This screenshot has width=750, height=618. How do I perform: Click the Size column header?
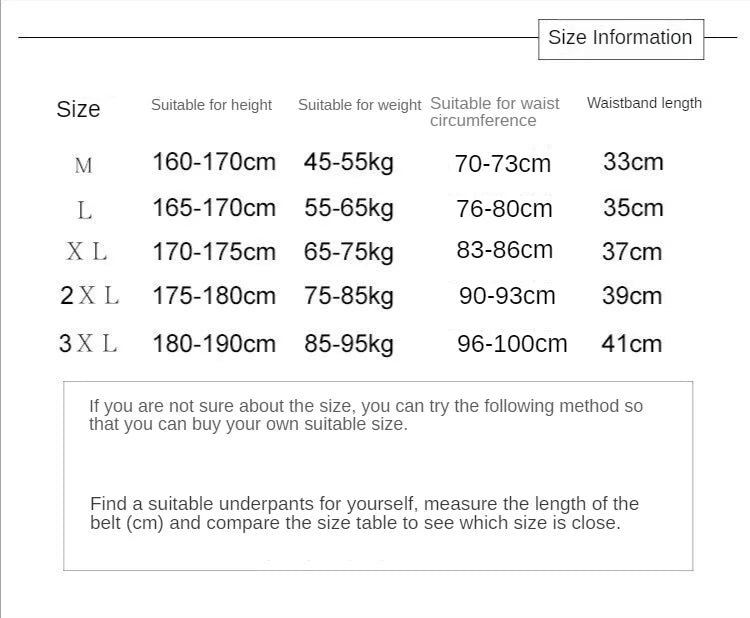pos(78,109)
